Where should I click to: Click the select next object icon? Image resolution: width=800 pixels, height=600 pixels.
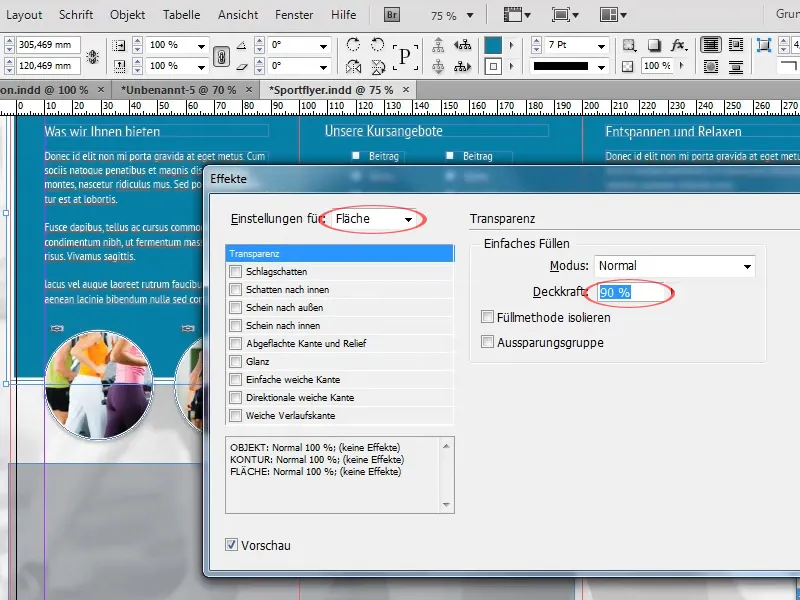click(x=462, y=66)
